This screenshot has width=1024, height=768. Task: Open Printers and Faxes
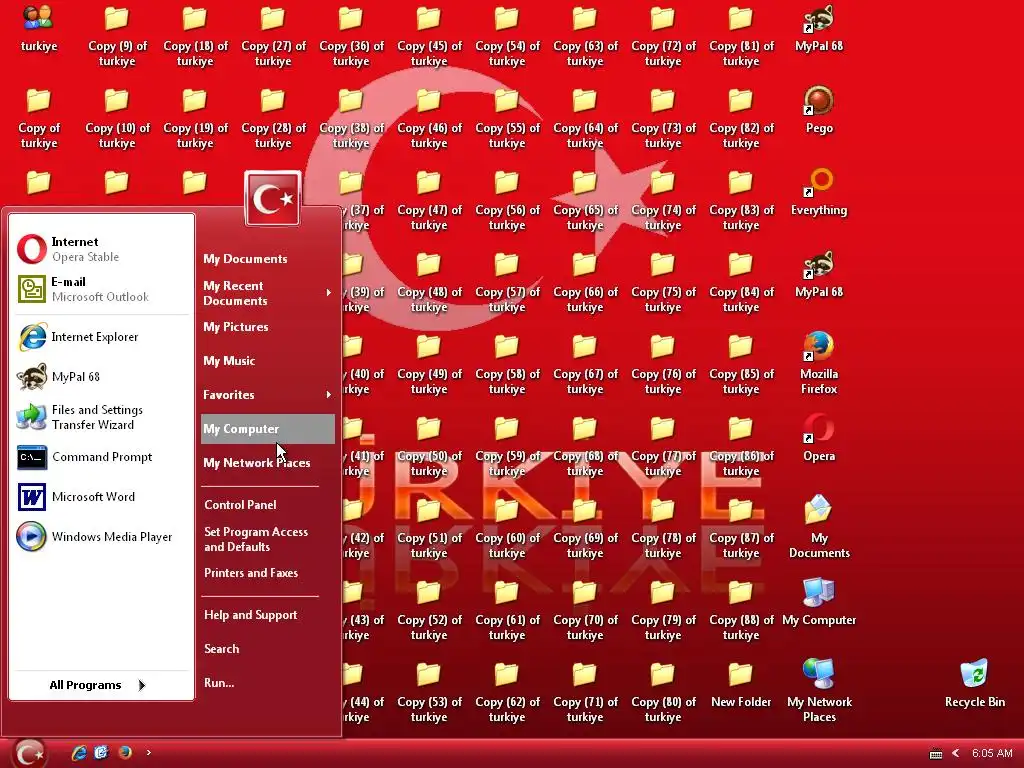[x=268, y=573]
